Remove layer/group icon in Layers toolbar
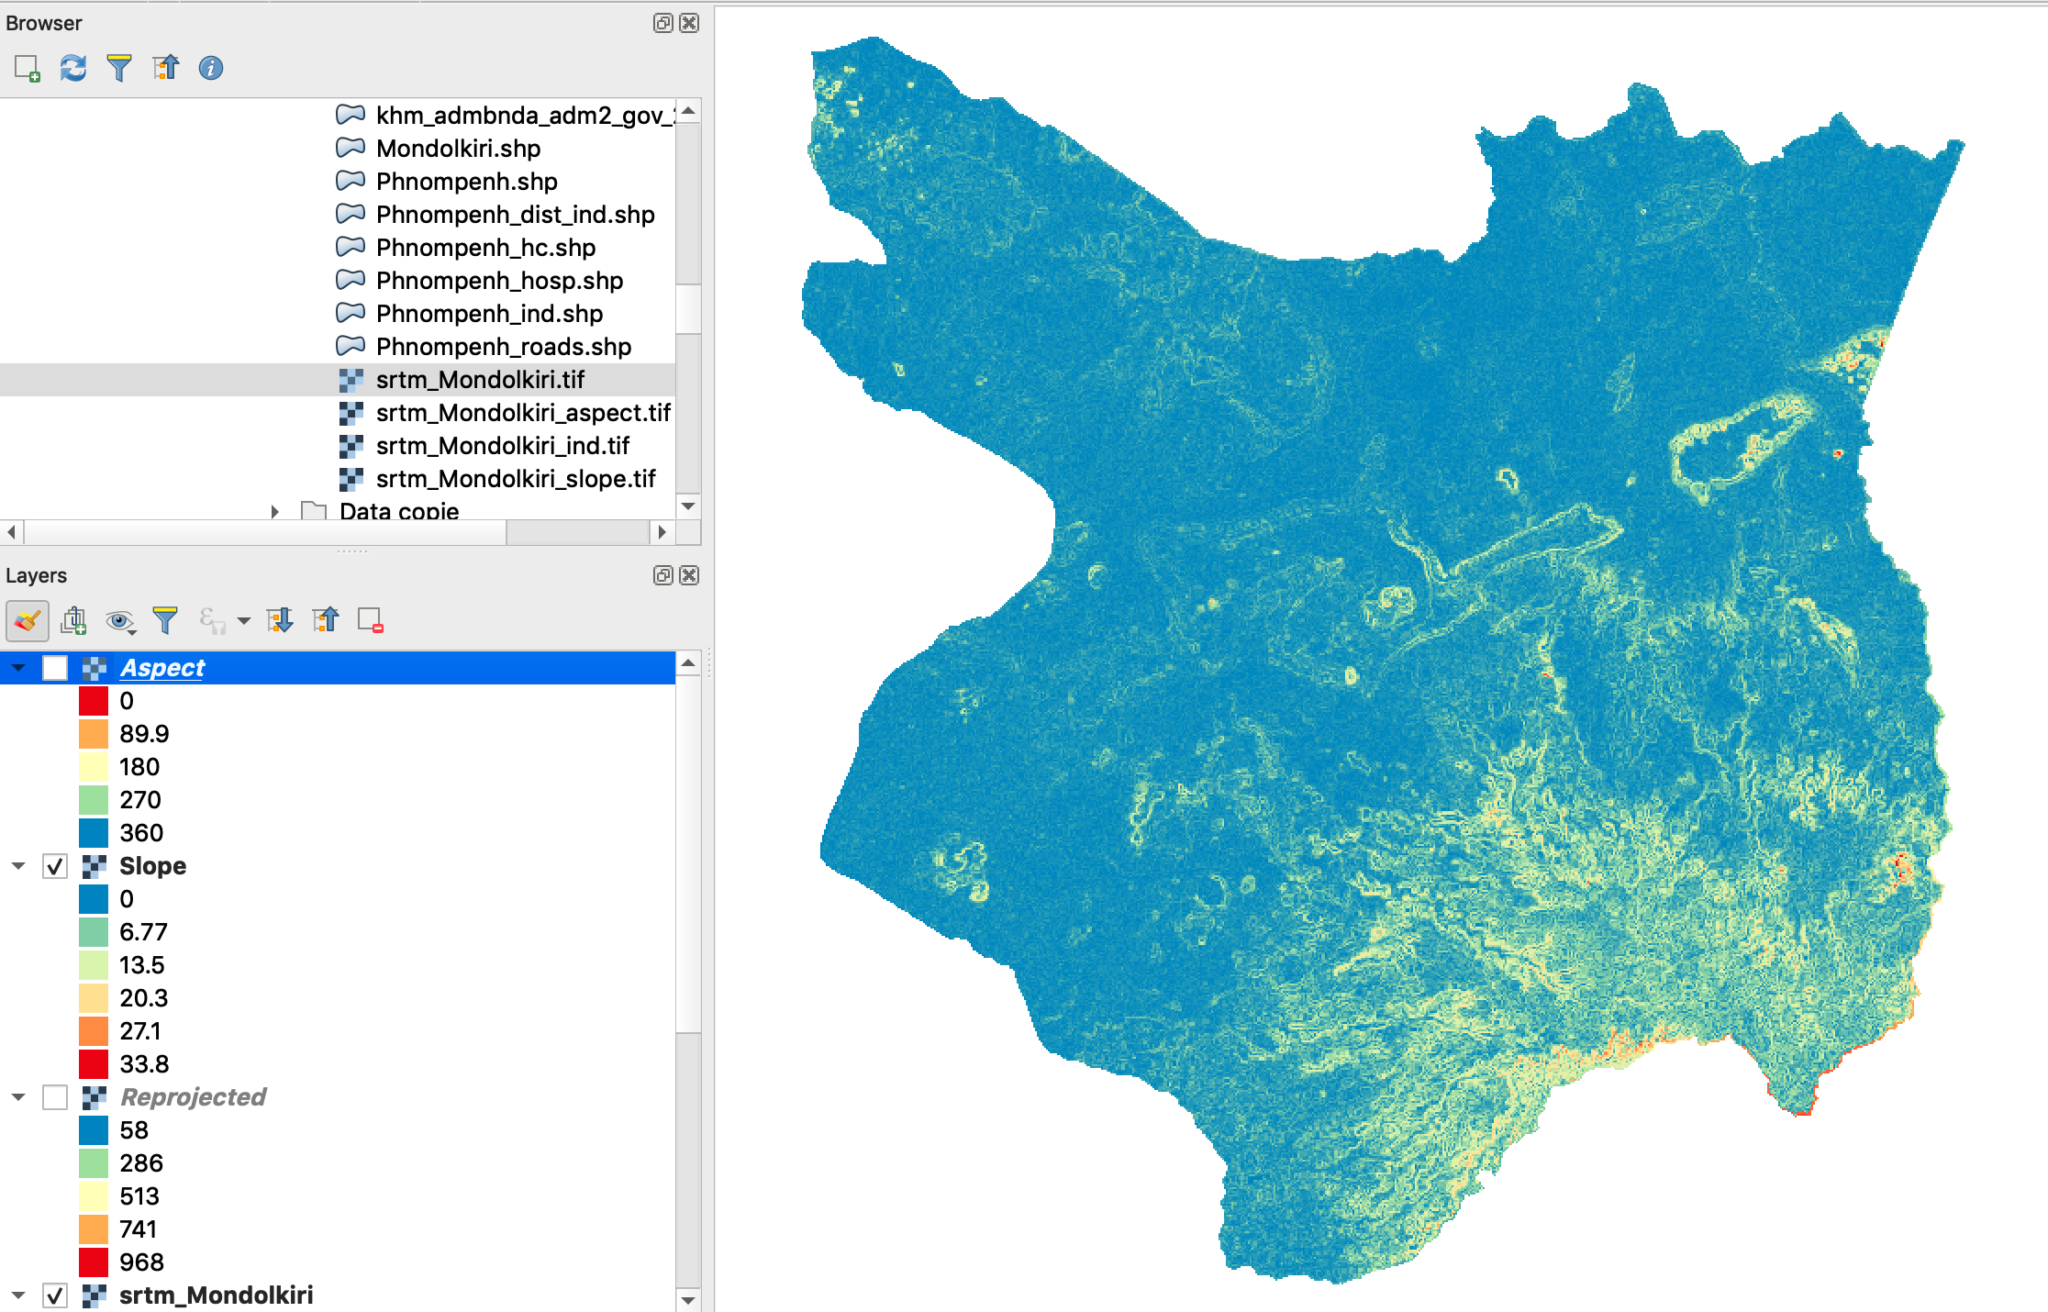Viewport: 2048px width, 1312px height. tap(371, 621)
